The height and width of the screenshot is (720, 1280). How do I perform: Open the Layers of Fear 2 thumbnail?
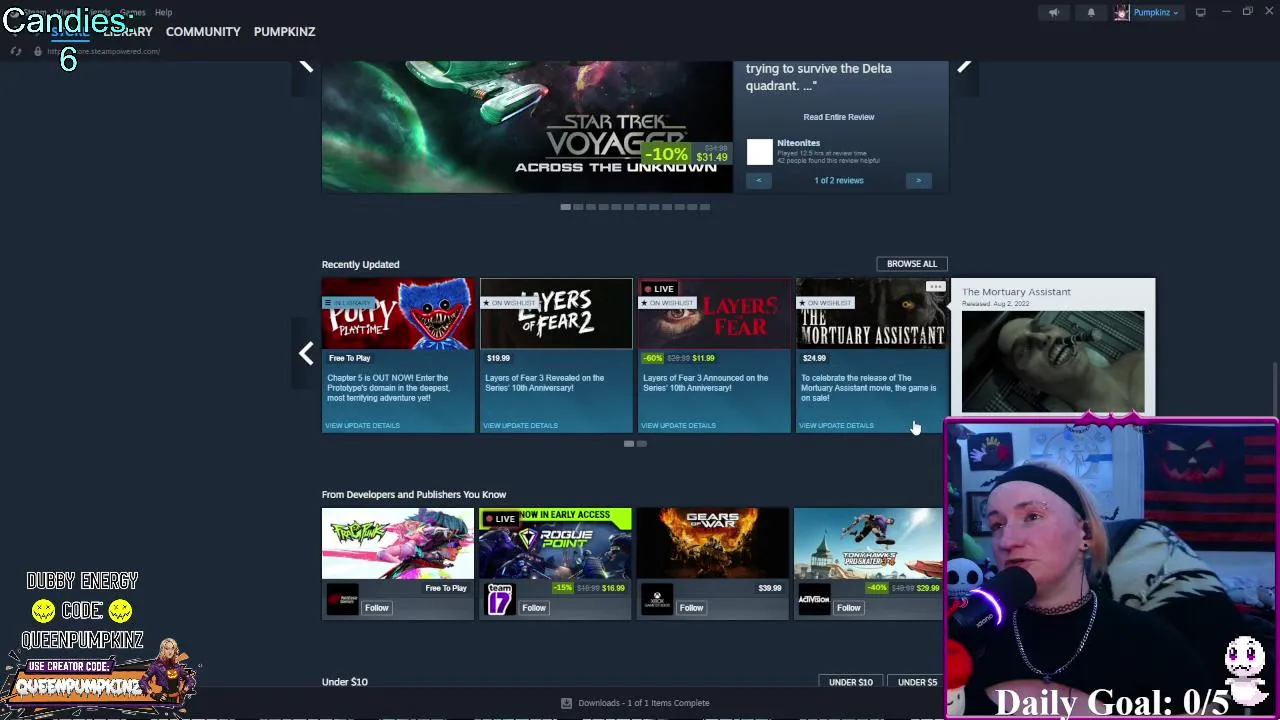556,314
